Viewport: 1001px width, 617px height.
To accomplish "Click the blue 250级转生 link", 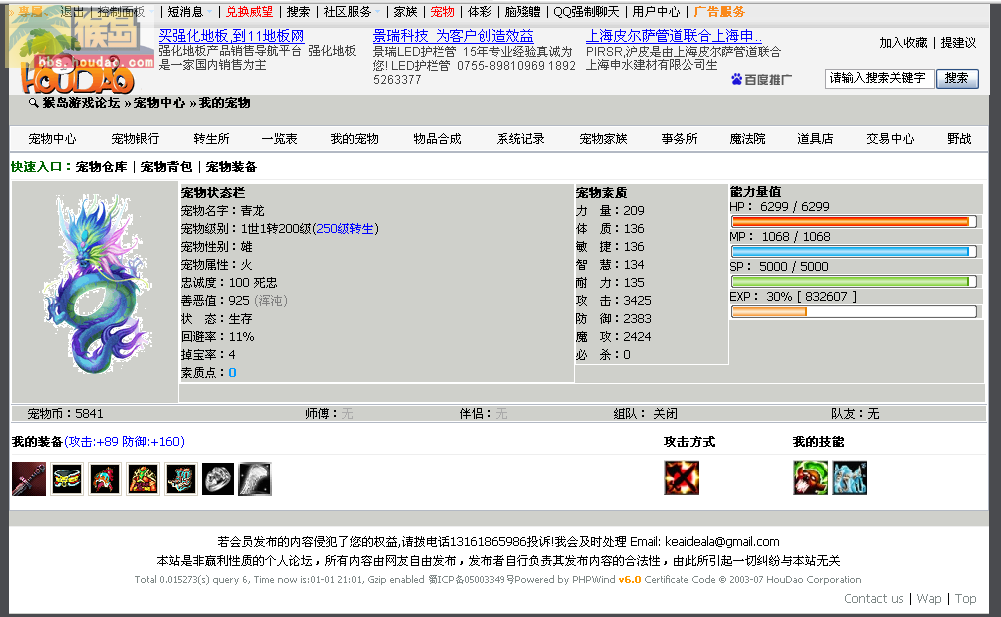I will (345, 229).
